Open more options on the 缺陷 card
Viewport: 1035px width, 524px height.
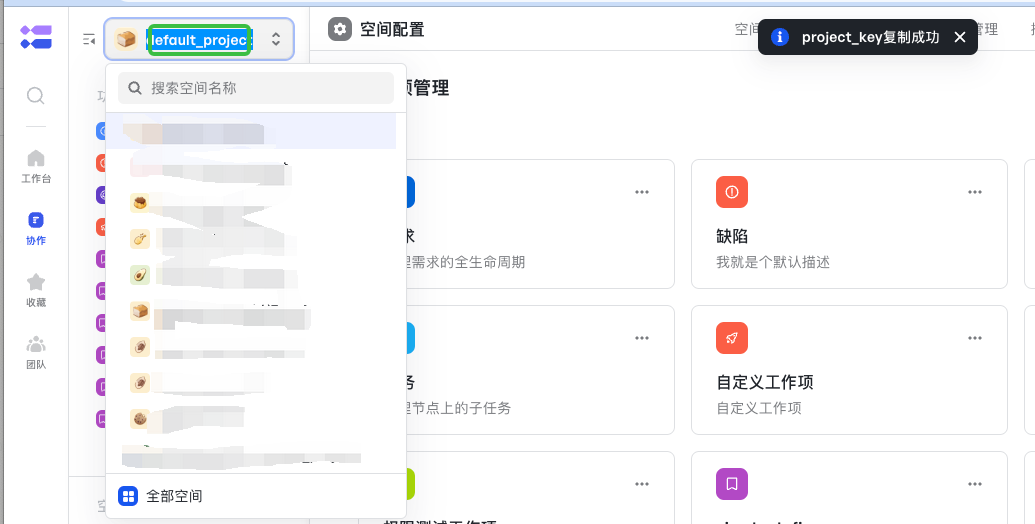pos(975,192)
